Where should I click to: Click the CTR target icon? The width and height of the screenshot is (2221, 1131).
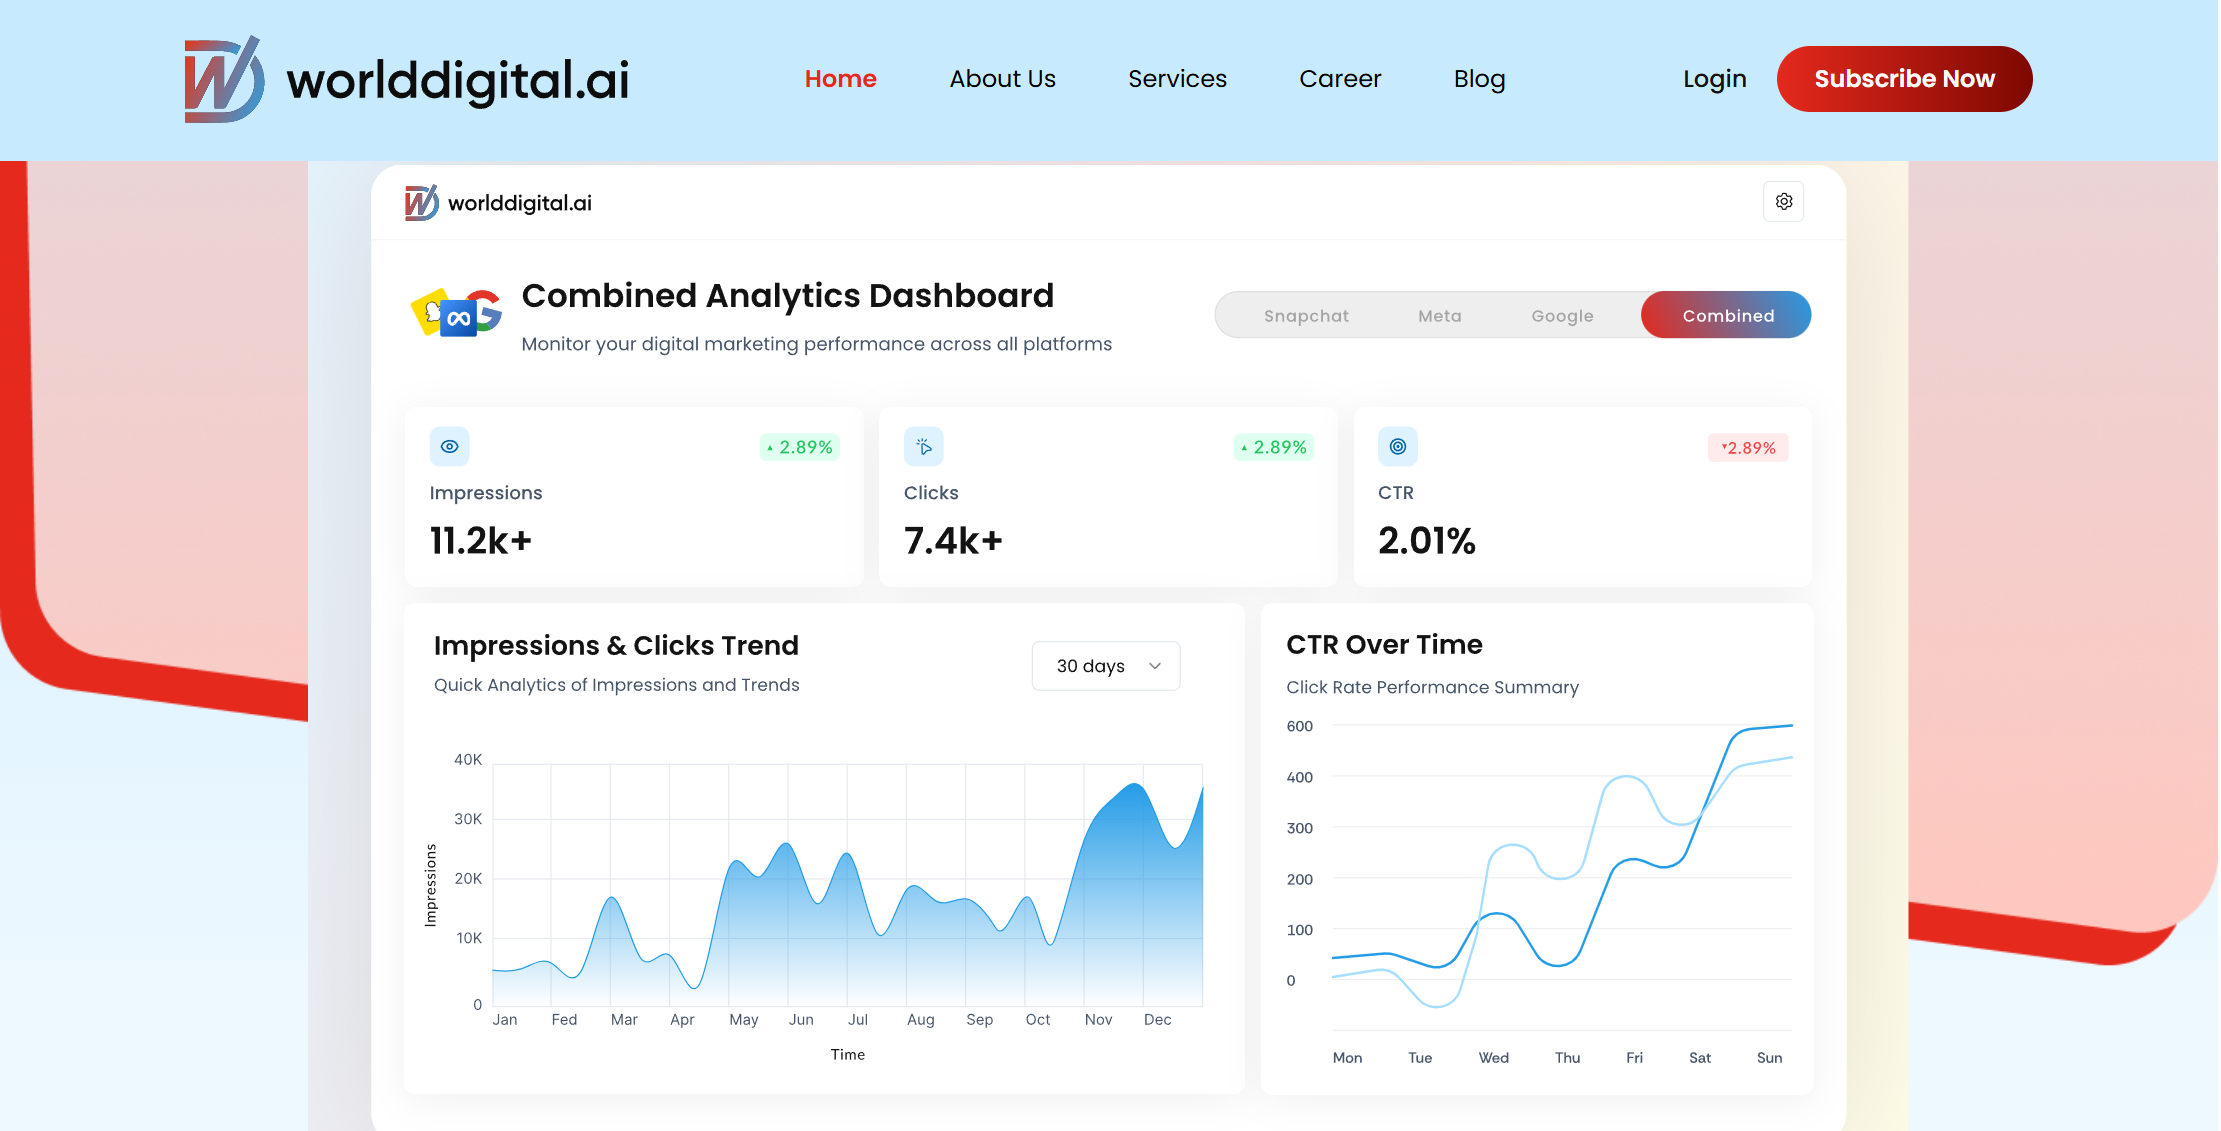[1397, 447]
